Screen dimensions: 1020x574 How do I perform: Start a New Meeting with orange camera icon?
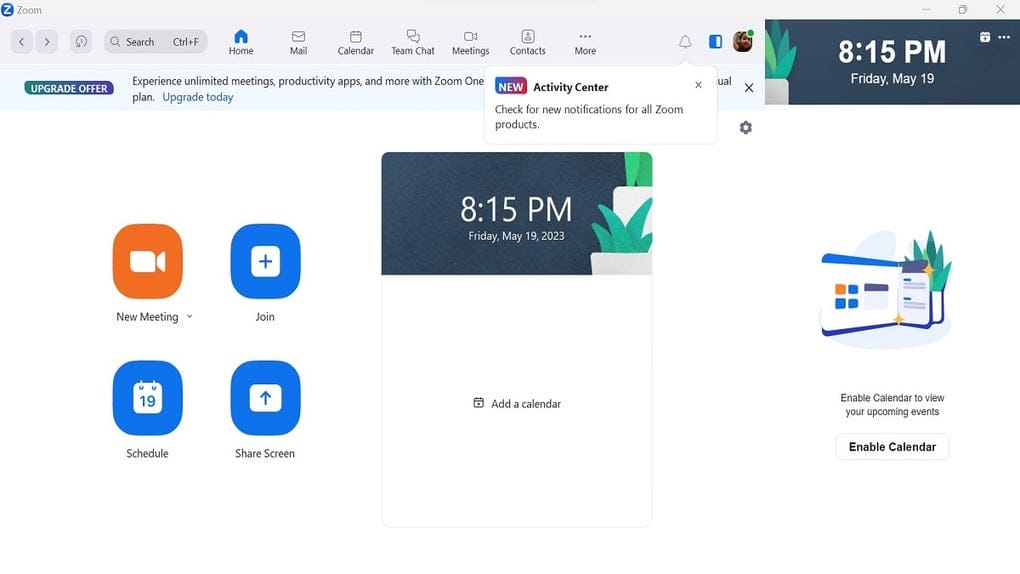148,261
